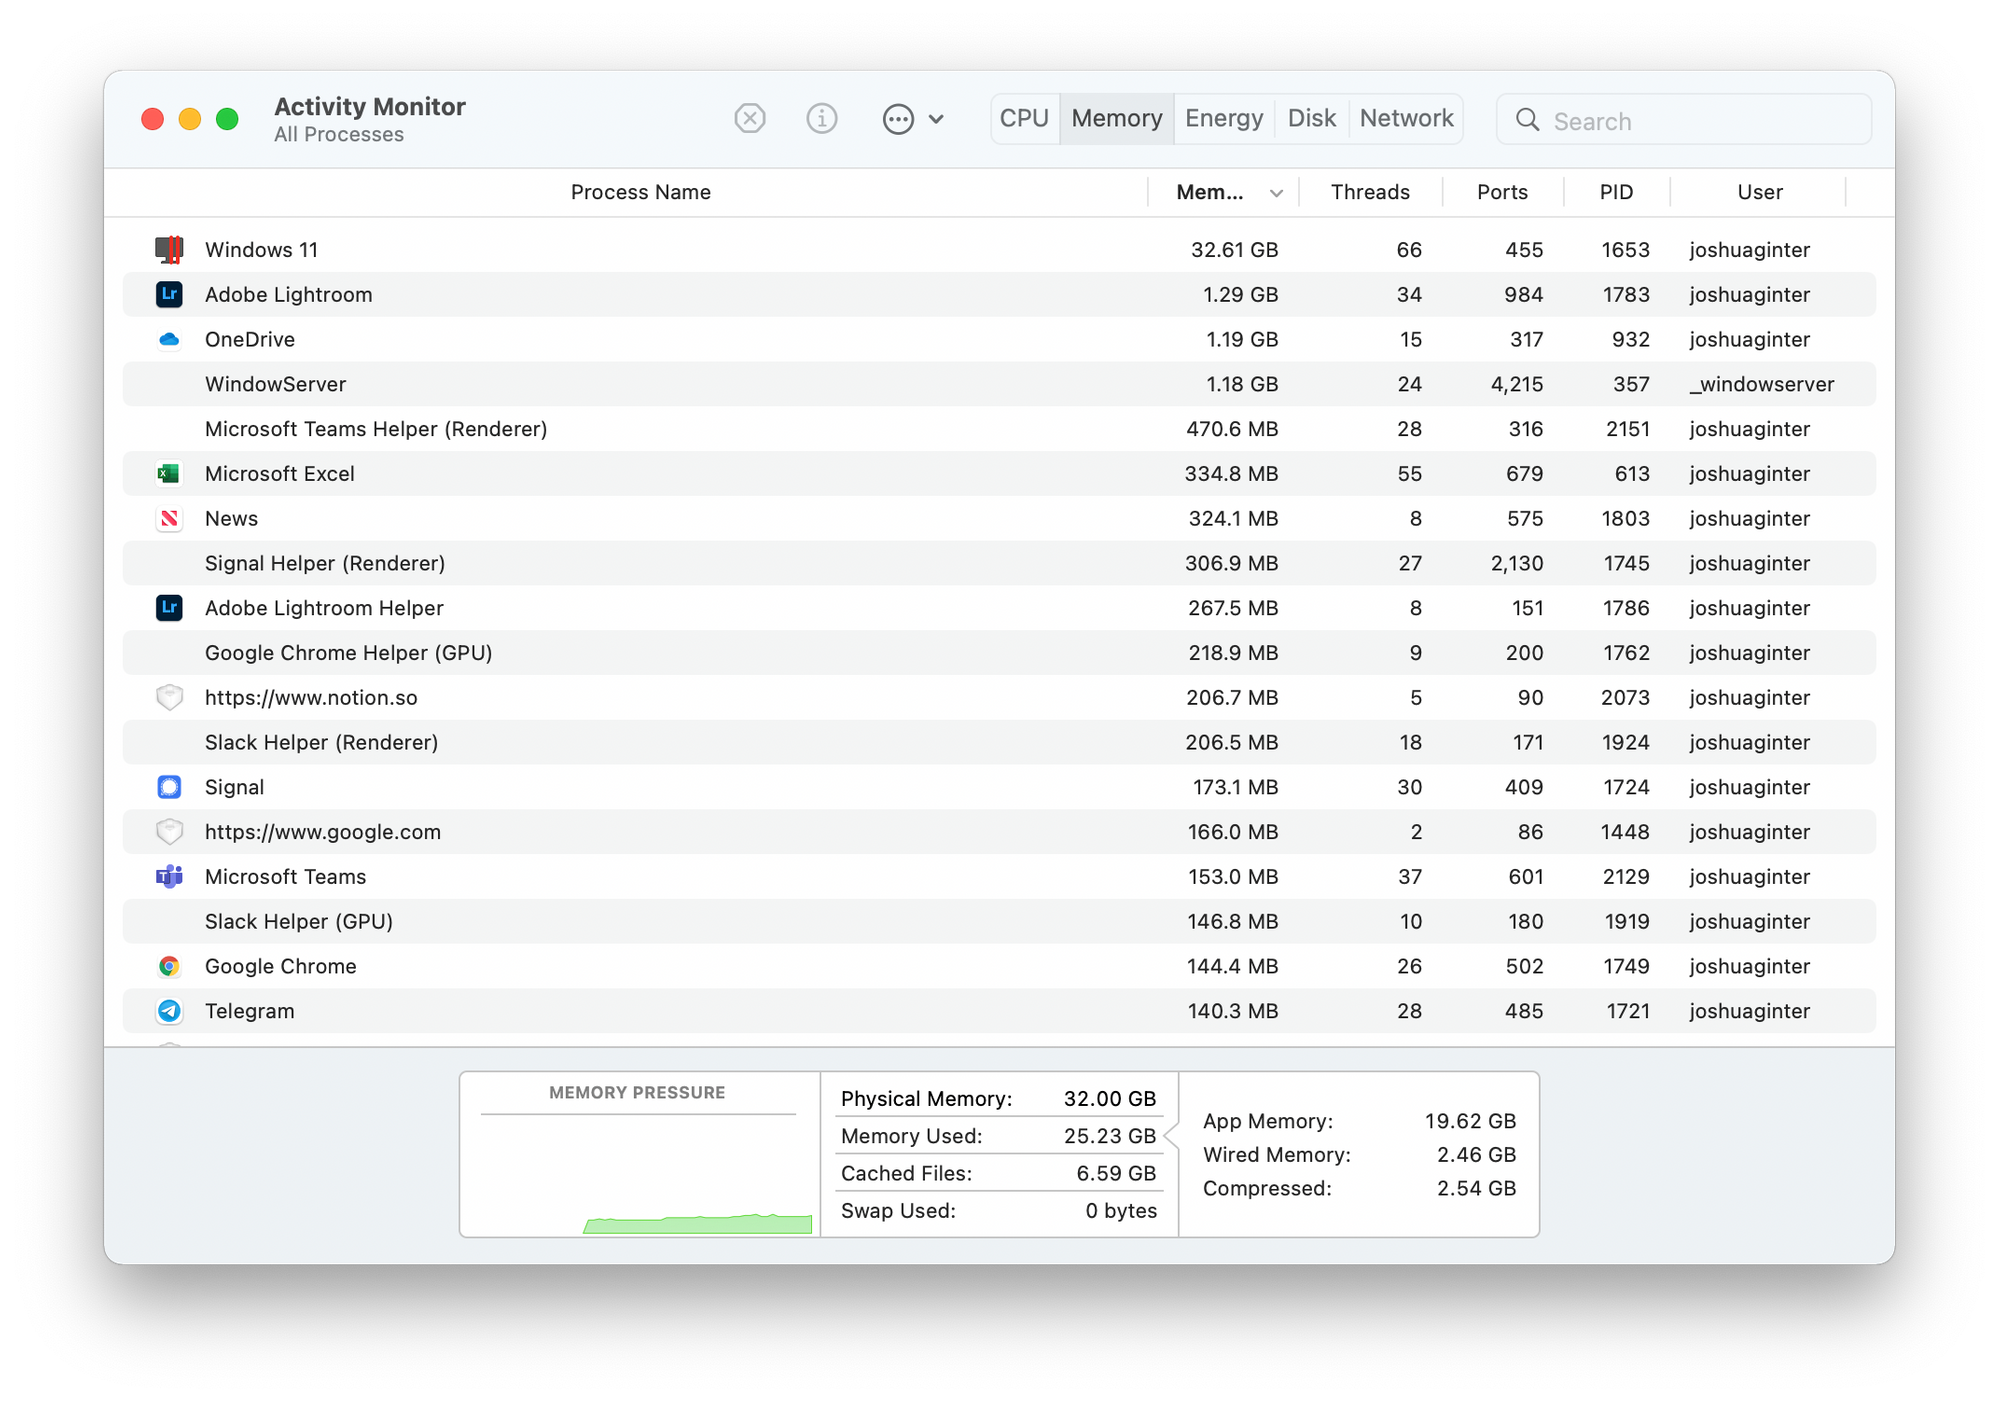This screenshot has width=2000, height=1403.
Task: Select the OneDrive cloud icon
Action: 169,339
